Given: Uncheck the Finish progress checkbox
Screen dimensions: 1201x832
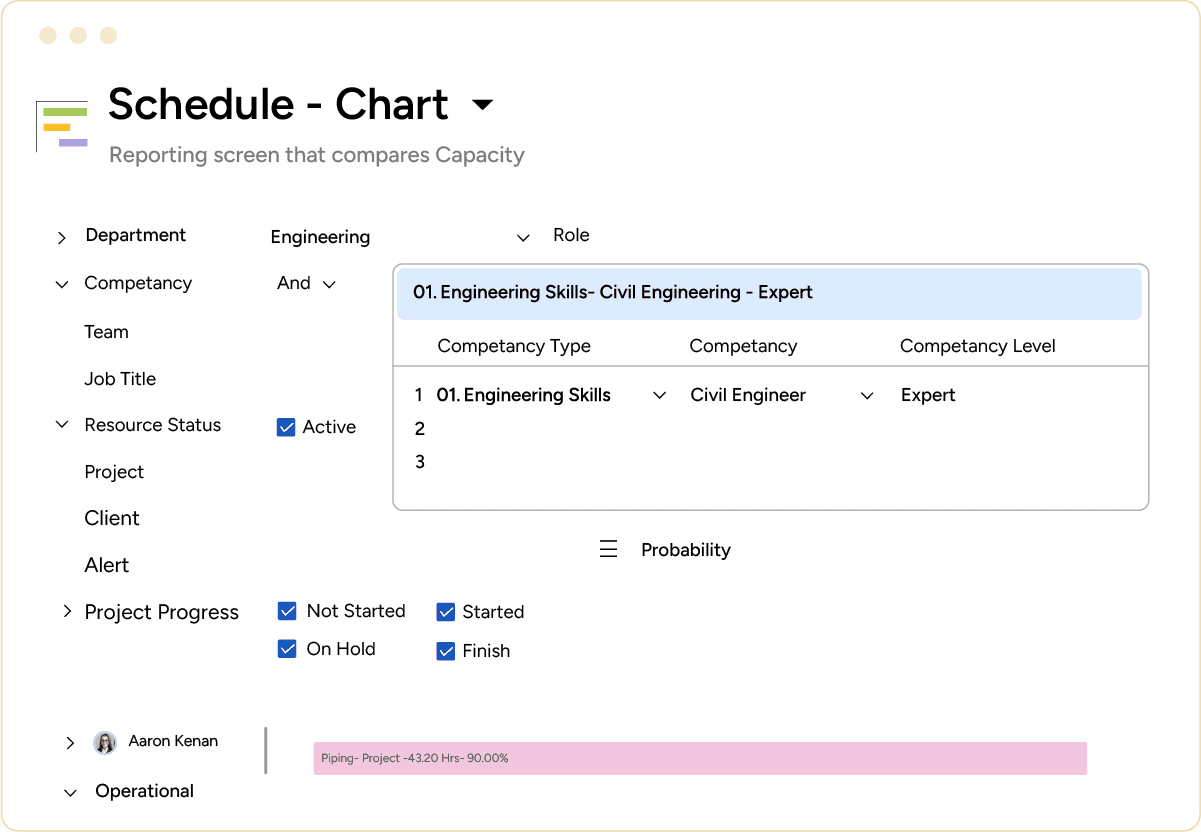Looking at the screenshot, I should click(x=445, y=650).
